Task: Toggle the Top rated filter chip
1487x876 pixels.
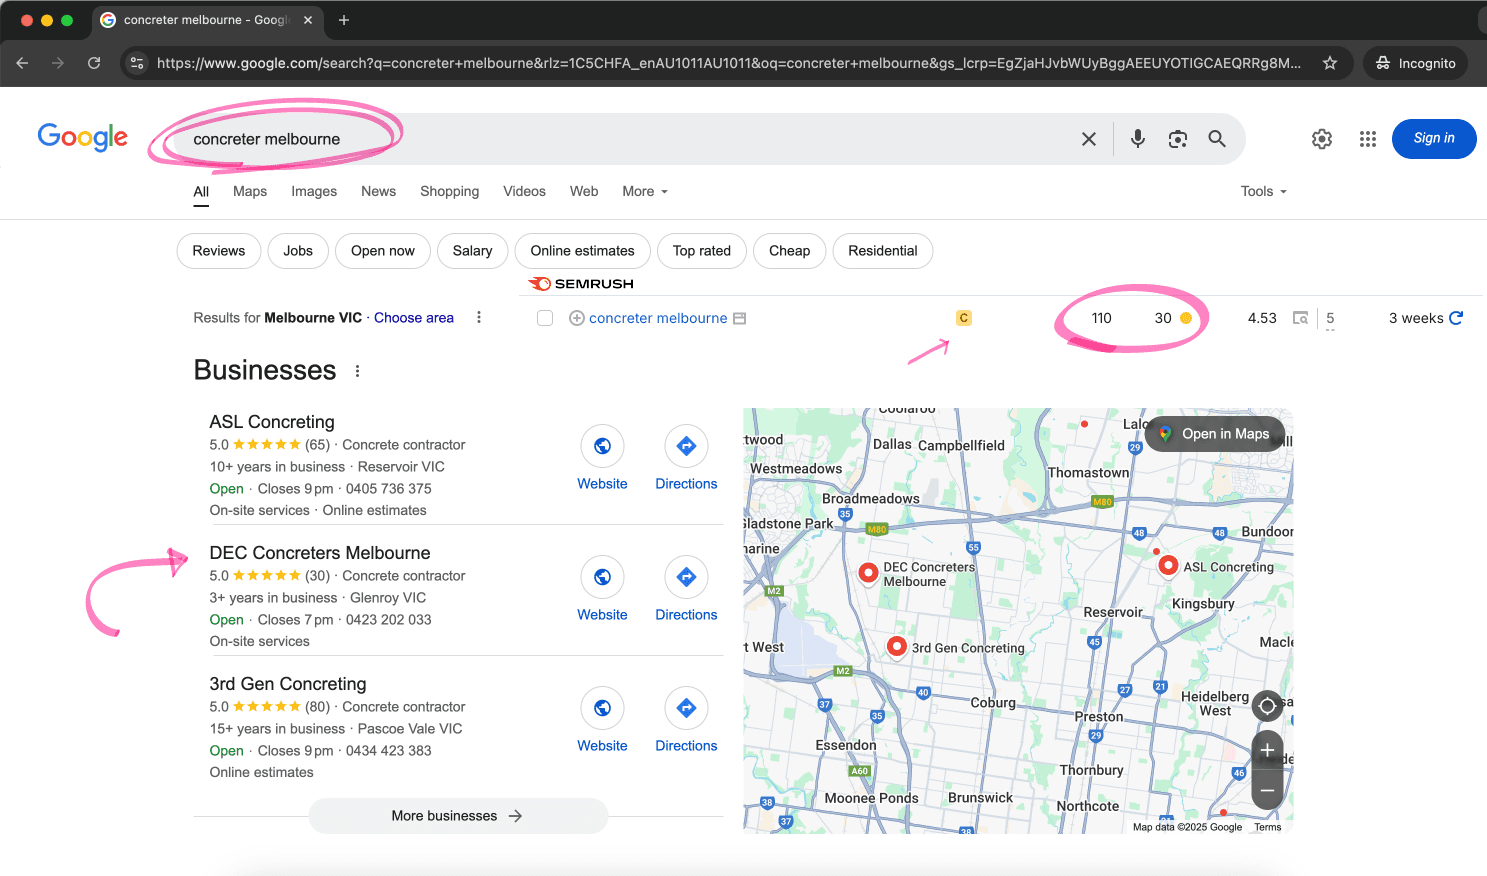Action: pyautogui.click(x=701, y=251)
